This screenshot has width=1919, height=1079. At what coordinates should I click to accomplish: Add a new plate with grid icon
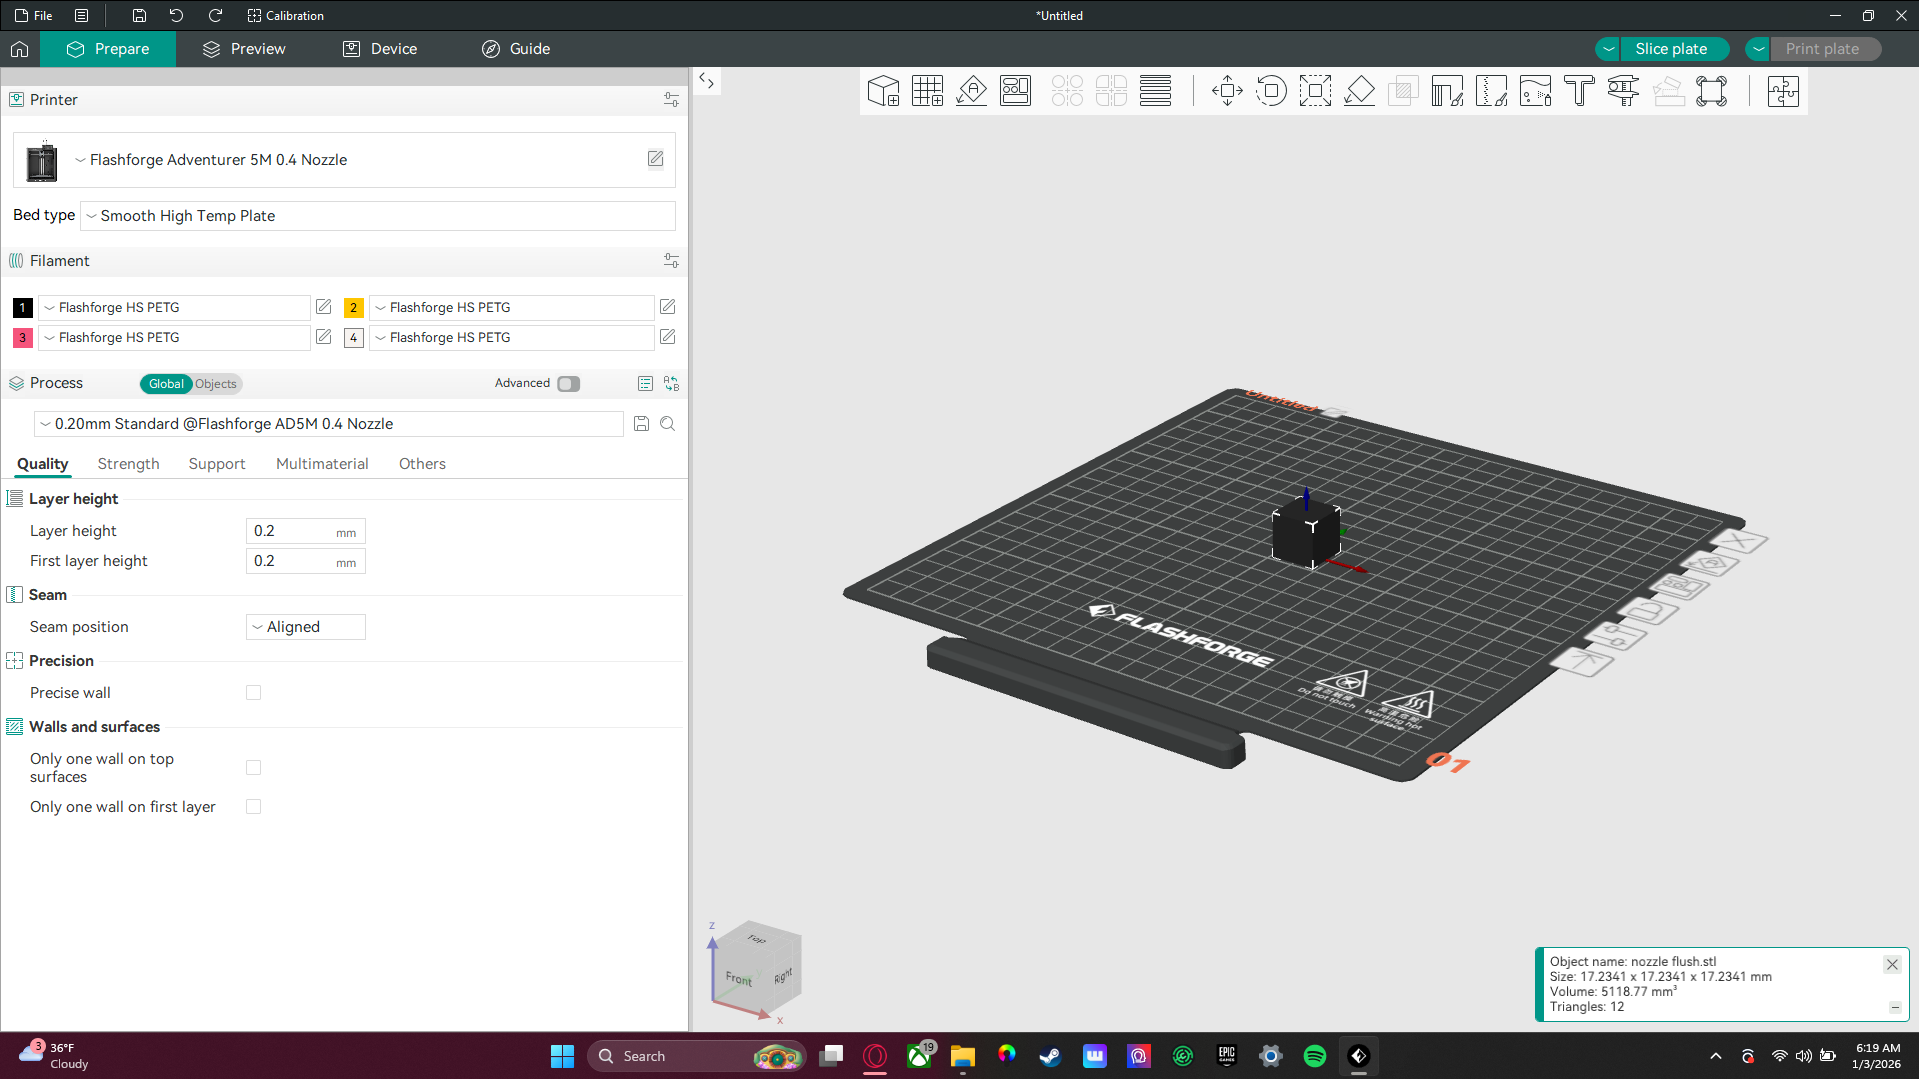coord(927,91)
